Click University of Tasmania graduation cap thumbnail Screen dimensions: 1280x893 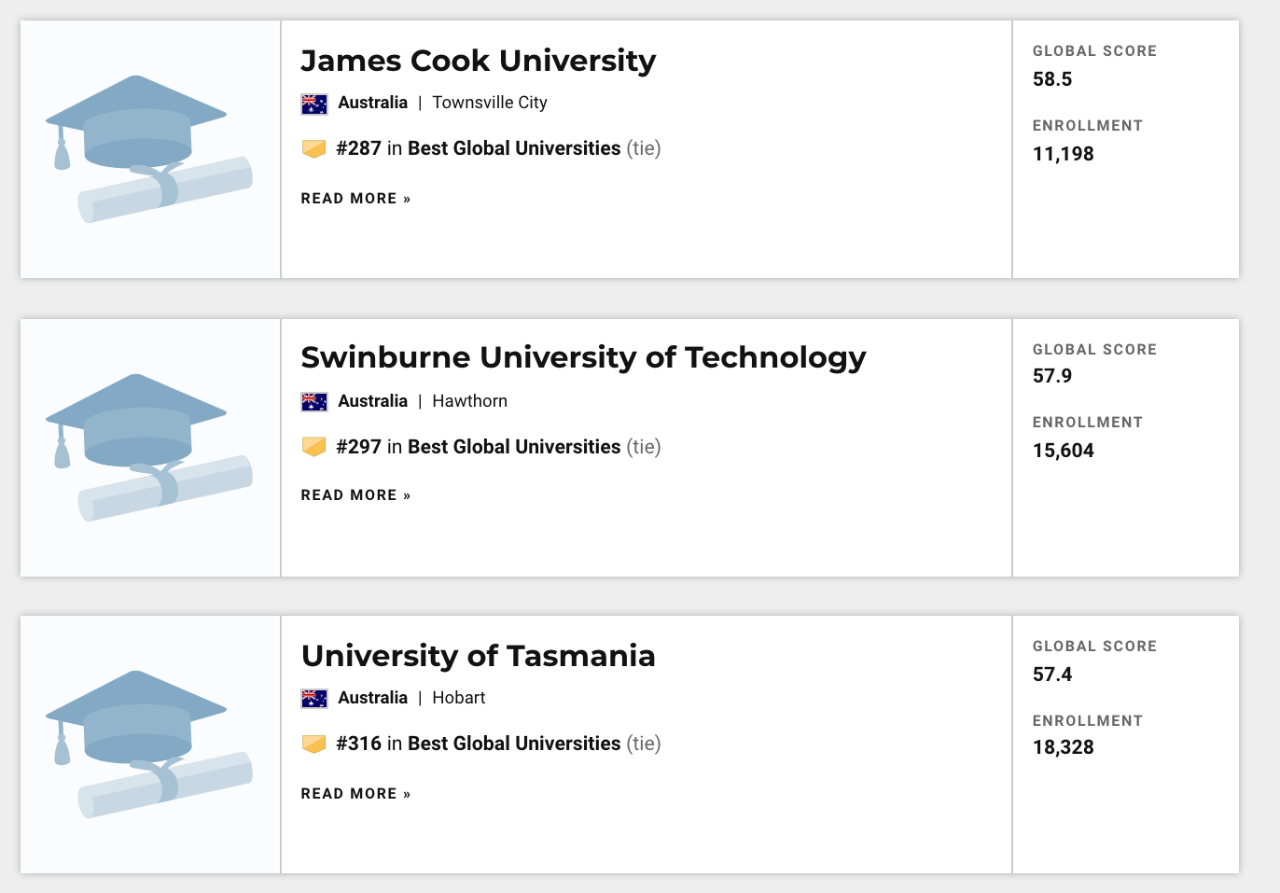tap(150, 744)
